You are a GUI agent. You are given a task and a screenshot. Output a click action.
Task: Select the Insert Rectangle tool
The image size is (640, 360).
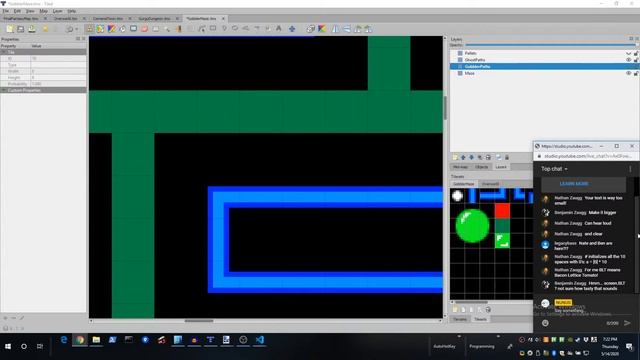pyautogui.click(x=213, y=29)
